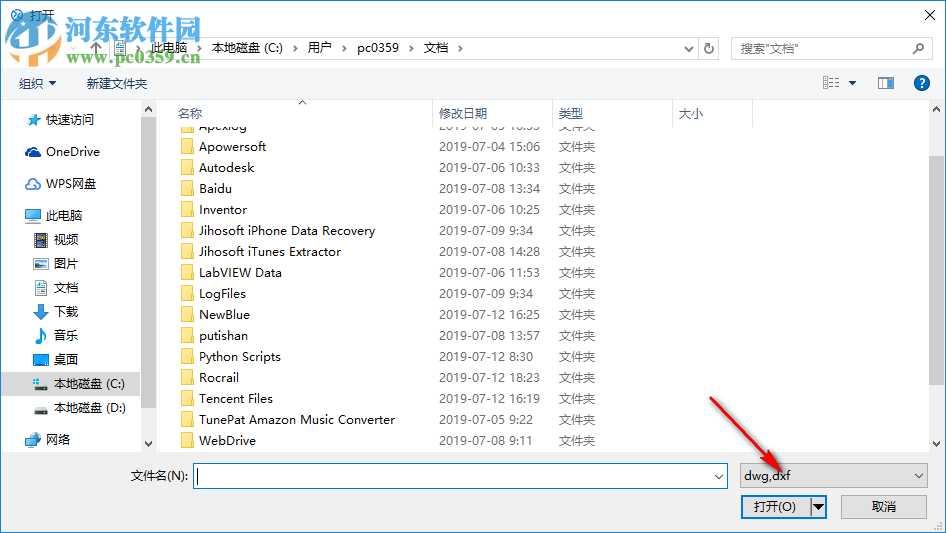Select TunePat Amazon Music Converter folder
Screen dimensions: 946x533
tap(296, 420)
